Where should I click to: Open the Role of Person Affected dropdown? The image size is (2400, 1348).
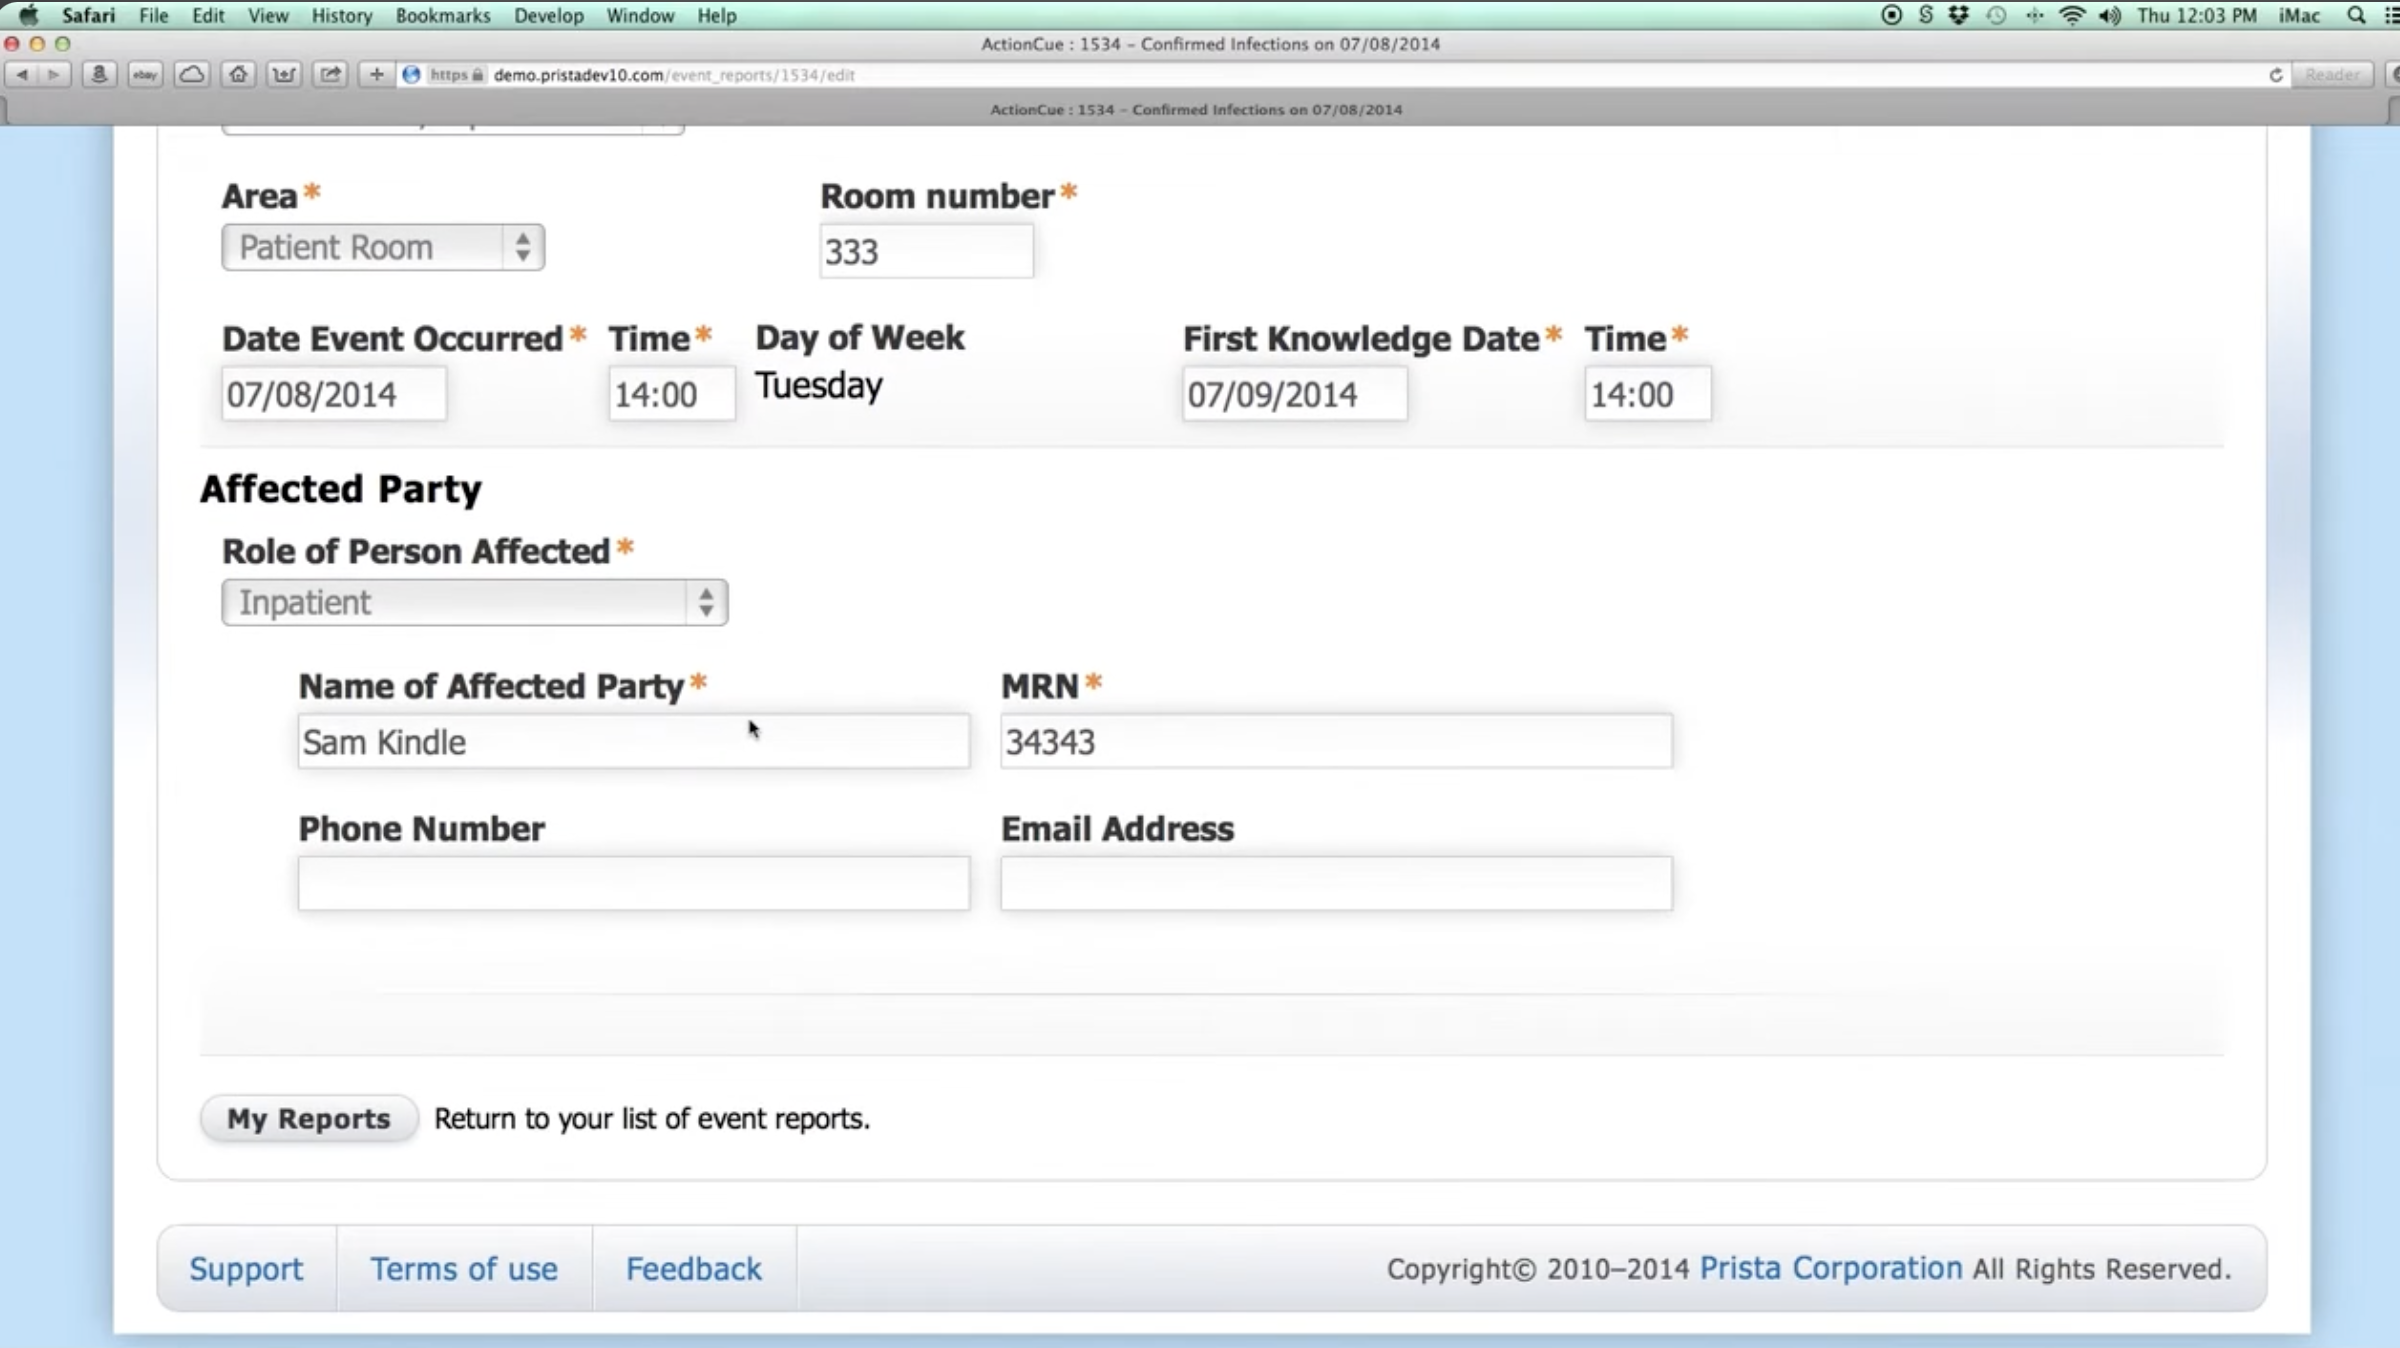[474, 602]
